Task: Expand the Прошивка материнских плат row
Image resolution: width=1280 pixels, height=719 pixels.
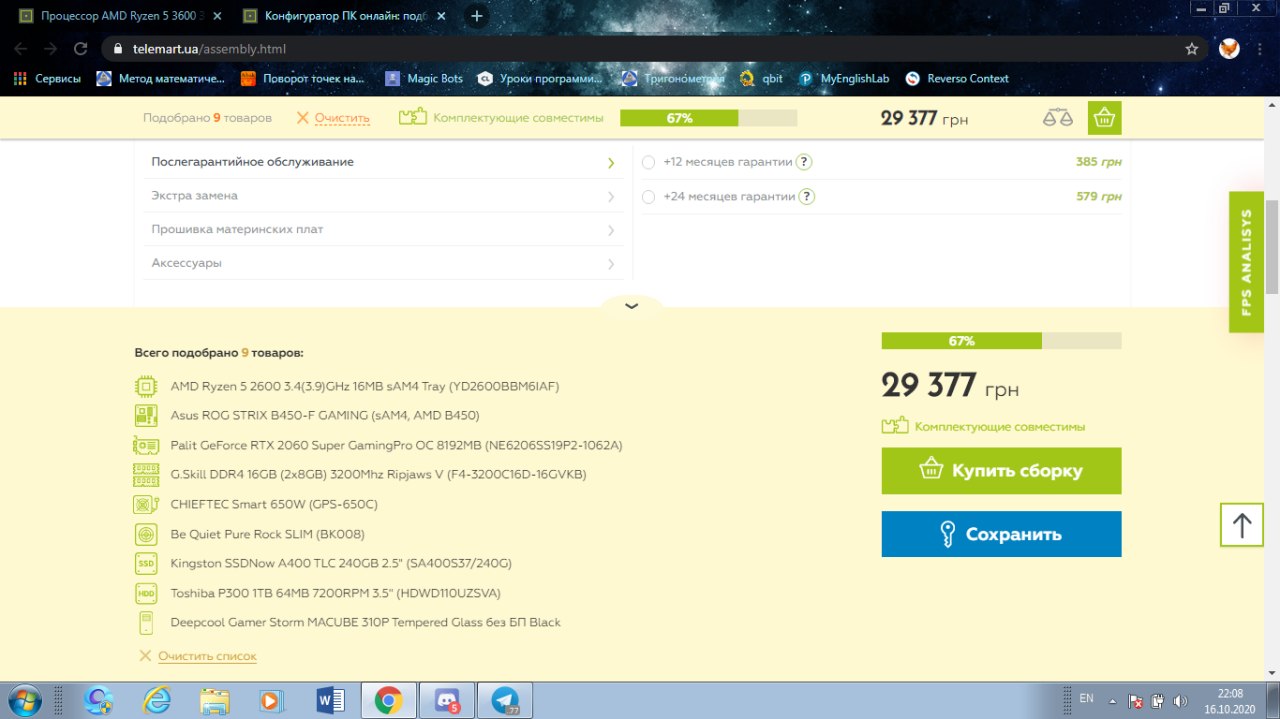Action: pyautogui.click(x=383, y=229)
